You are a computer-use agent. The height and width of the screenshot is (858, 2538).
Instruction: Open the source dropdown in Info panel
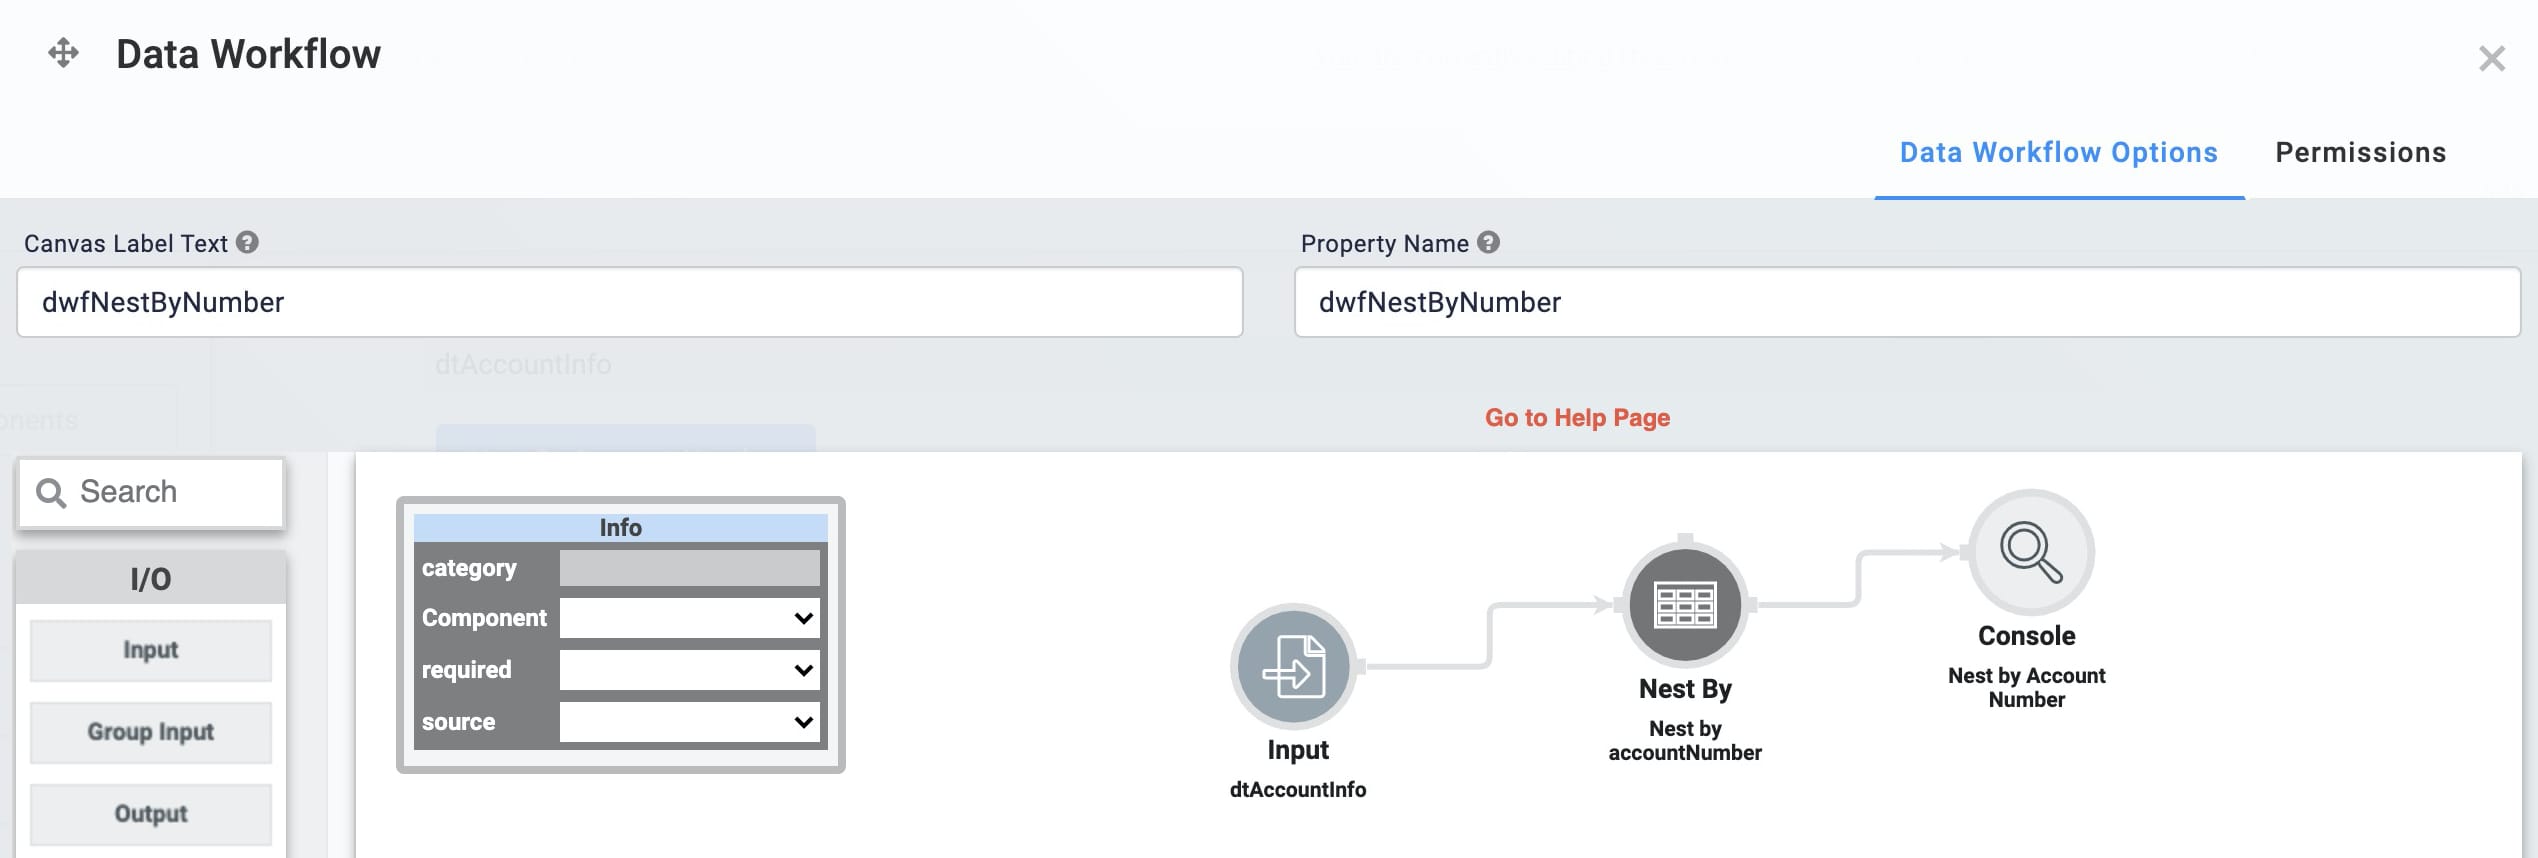(689, 722)
